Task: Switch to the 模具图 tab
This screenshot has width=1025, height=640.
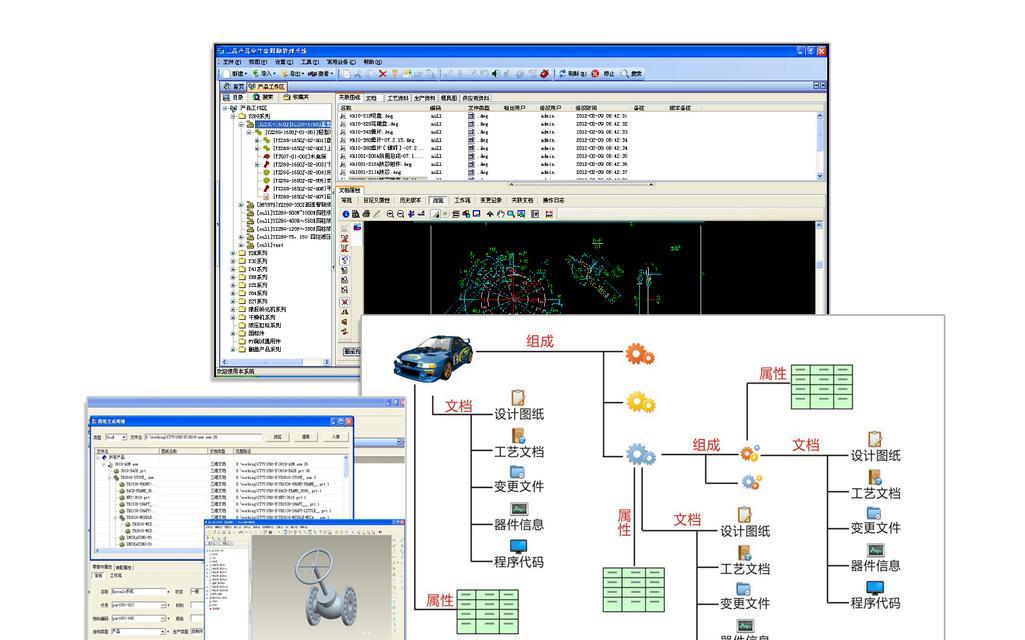Action: (x=449, y=98)
